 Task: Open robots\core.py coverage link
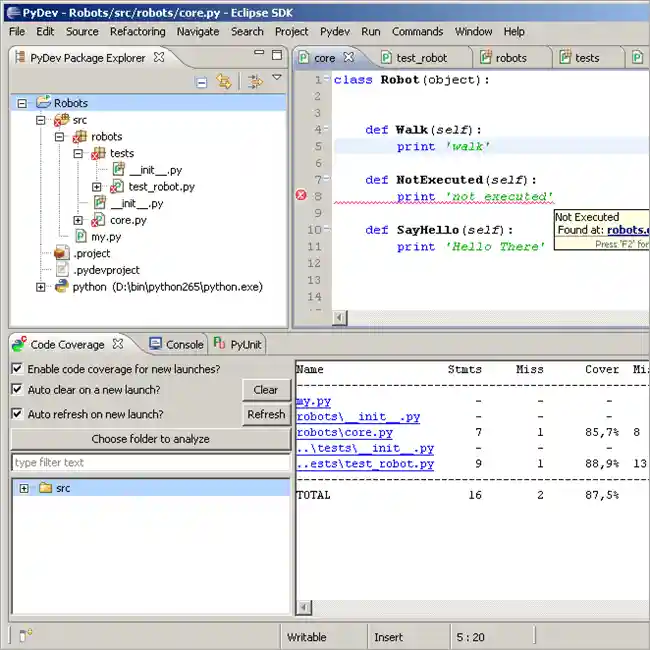tap(344, 432)
